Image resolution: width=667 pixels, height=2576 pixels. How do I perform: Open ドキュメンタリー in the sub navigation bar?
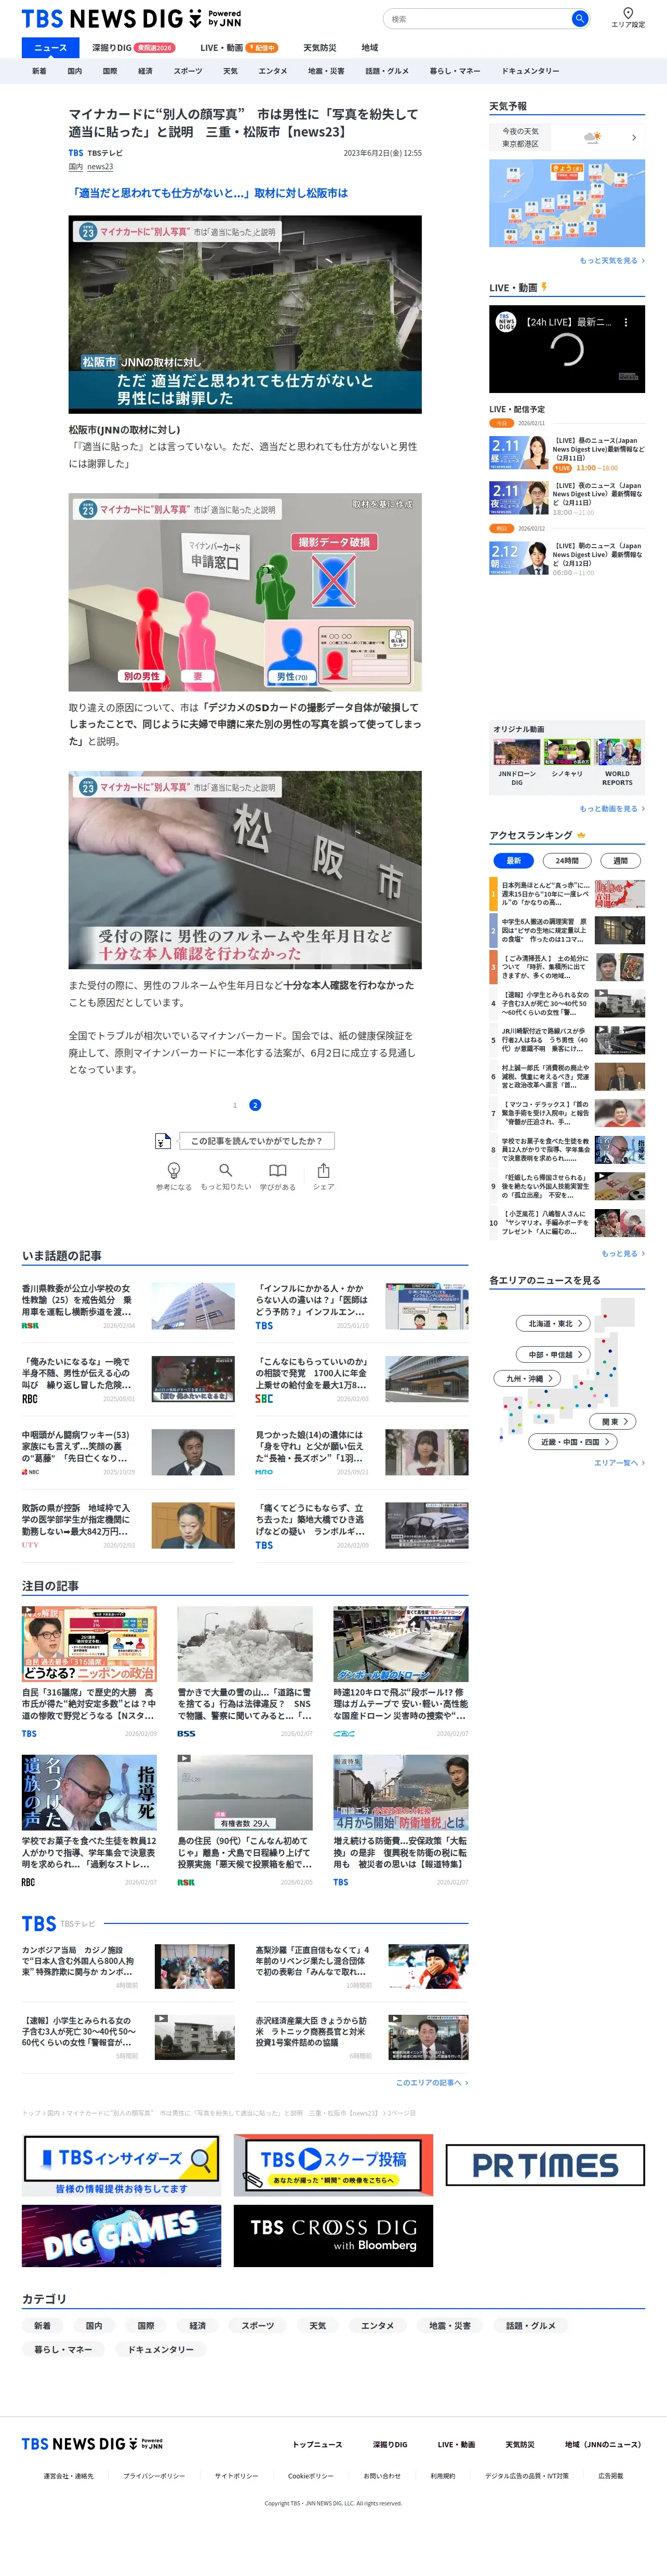(530, 71)
